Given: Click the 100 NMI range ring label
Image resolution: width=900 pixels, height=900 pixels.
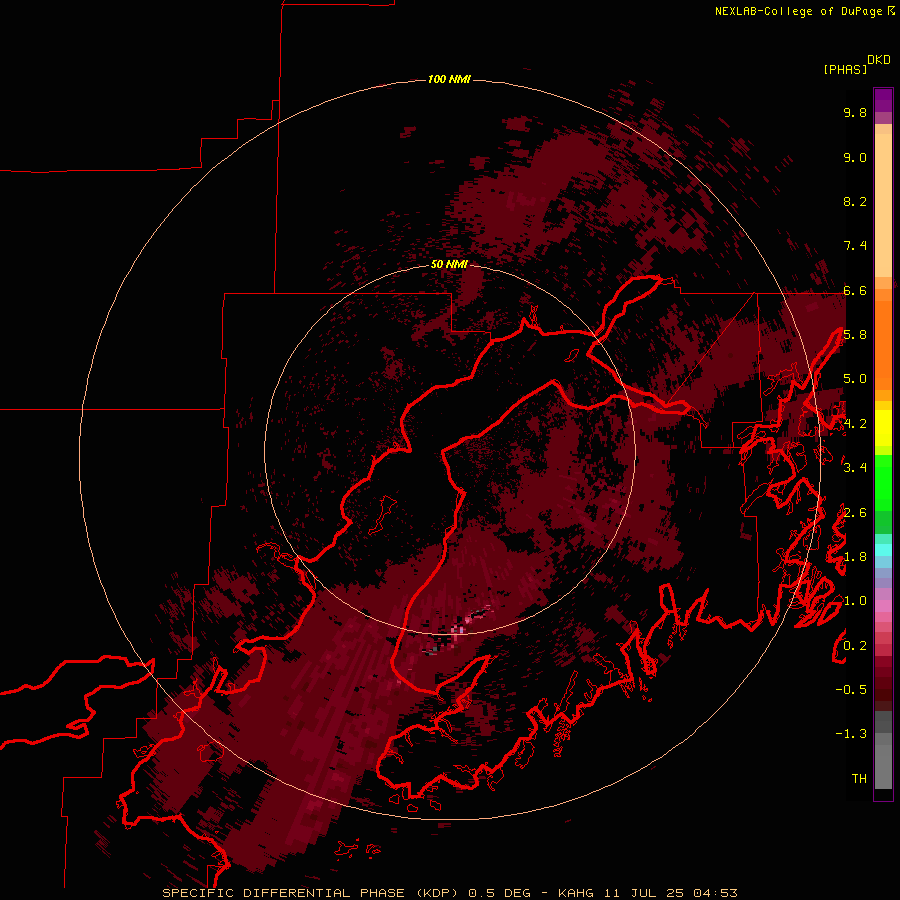Looking at the screenshot, I should click(x=449, y=79).
